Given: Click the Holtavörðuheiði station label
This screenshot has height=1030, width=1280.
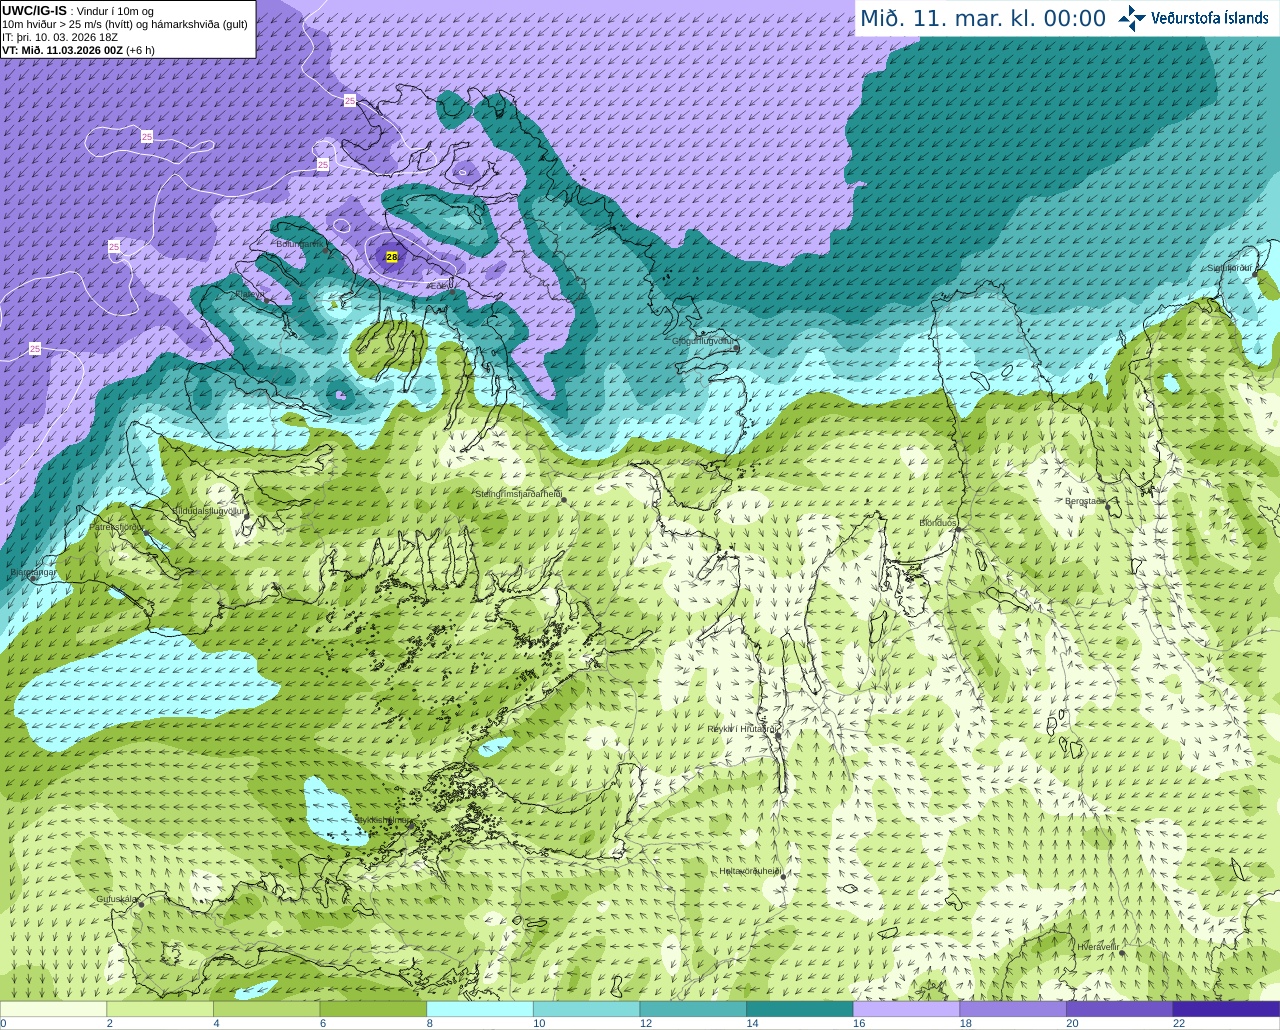Looking at the screenshot, I should [x=750, y=871].
